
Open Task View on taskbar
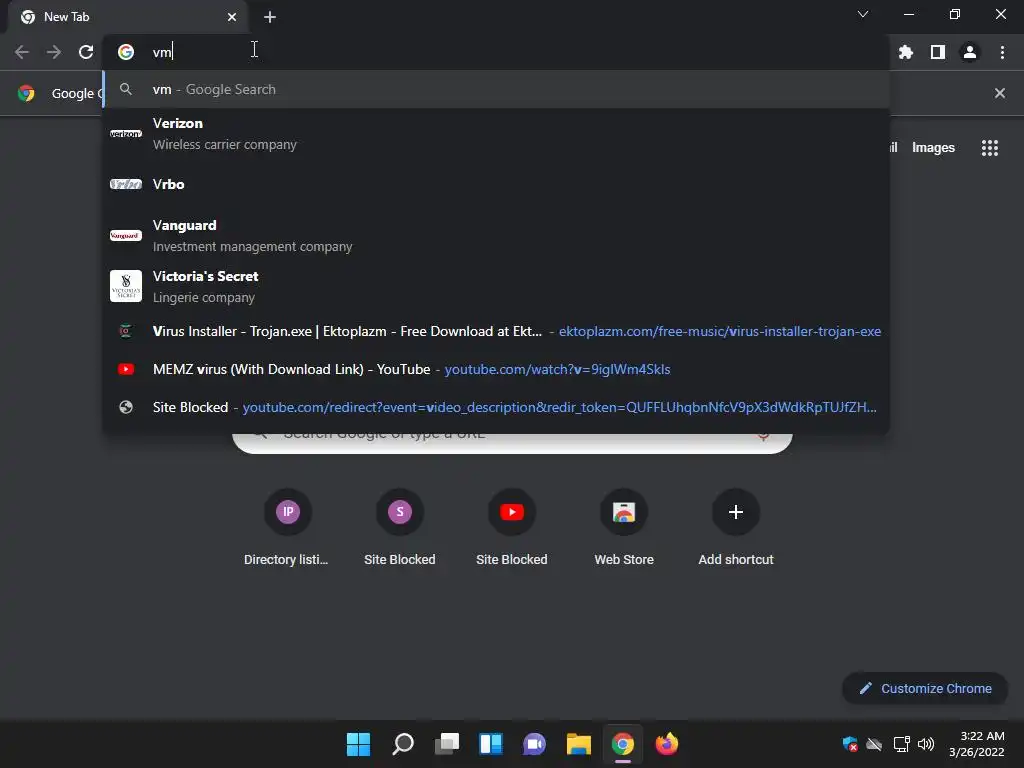(x=447, y=744)
